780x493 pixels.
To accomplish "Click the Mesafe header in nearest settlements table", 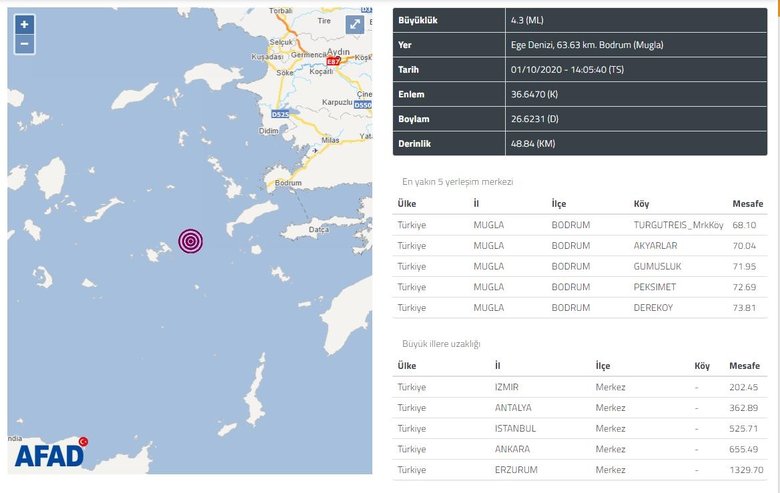I will coord(748,204).
